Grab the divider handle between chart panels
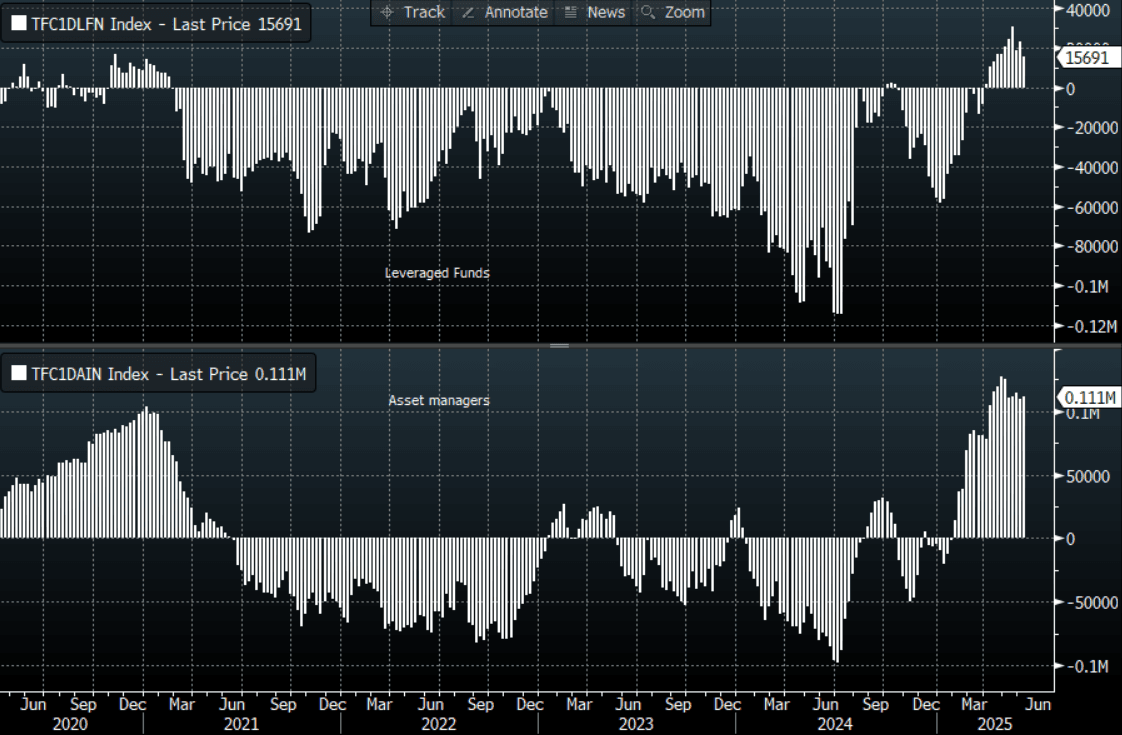The height and width of the screenshot is (735, 1122). 559,346
